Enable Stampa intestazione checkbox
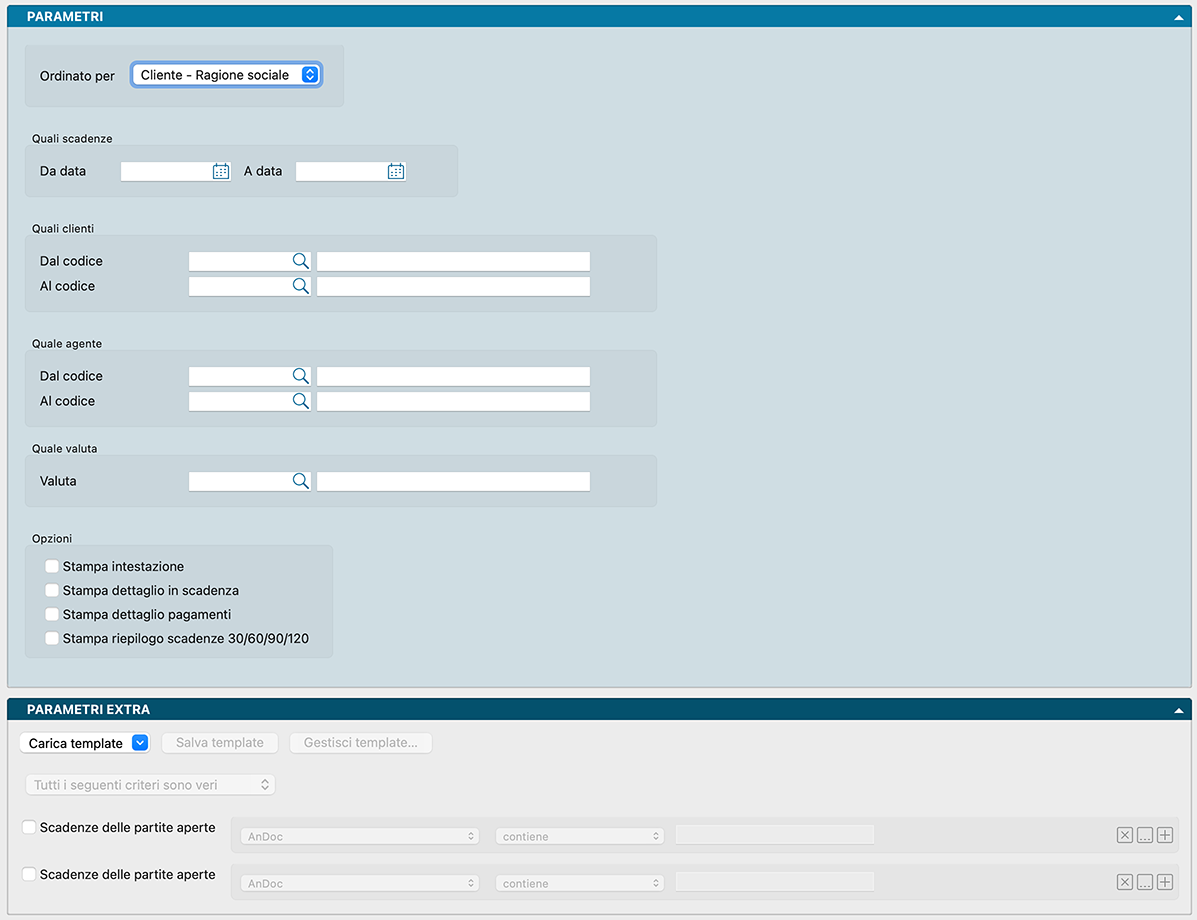Screen dimensions: 1197x920 click(52, 567)
